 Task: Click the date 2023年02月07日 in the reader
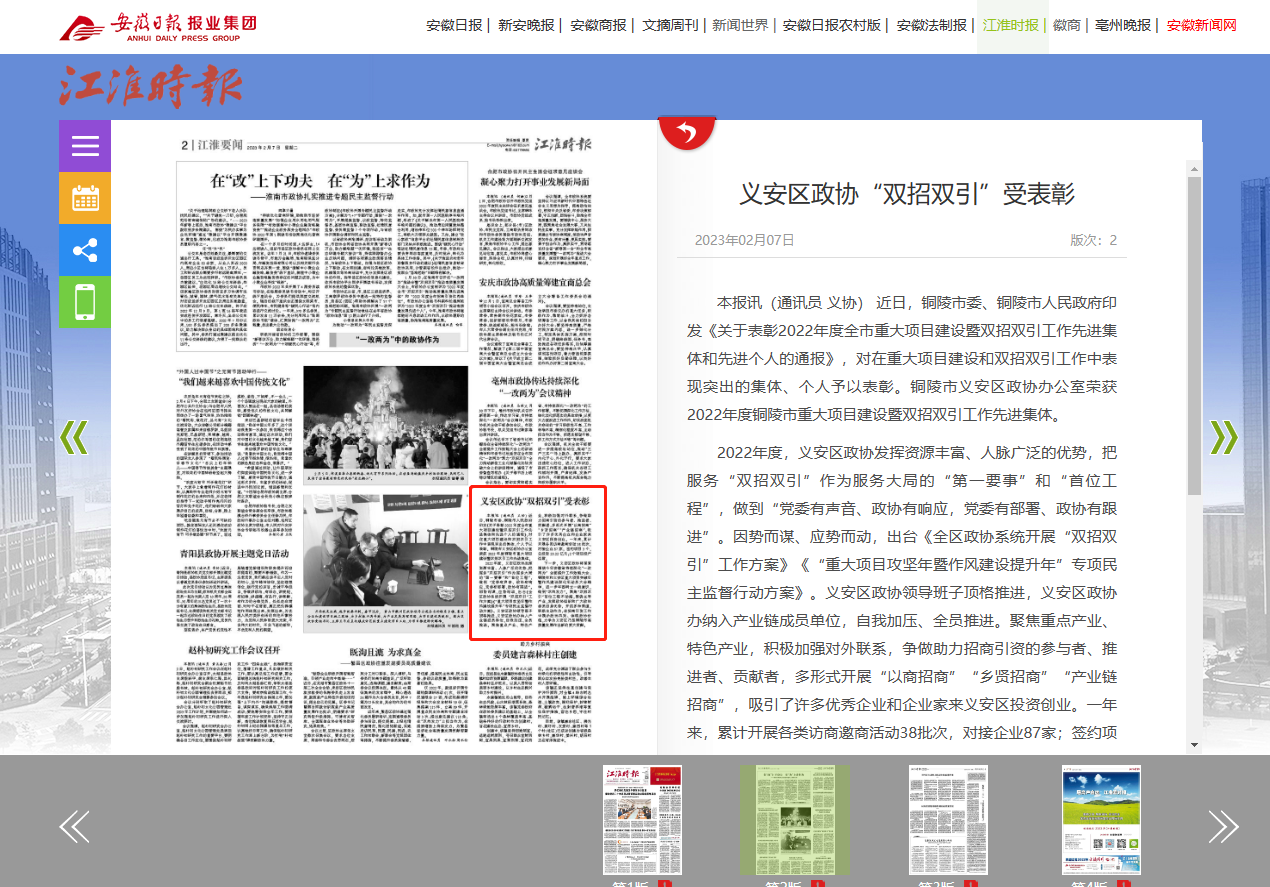click(744, 240)
